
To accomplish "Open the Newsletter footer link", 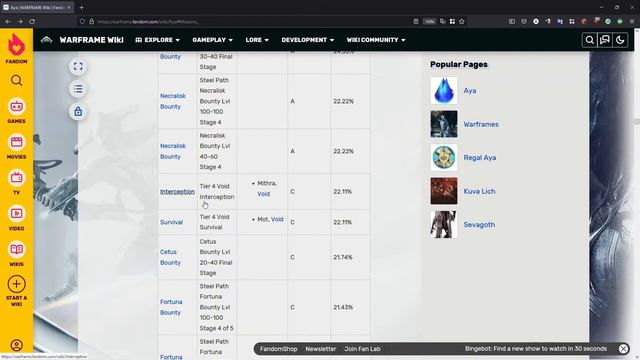I will point(320,349).
